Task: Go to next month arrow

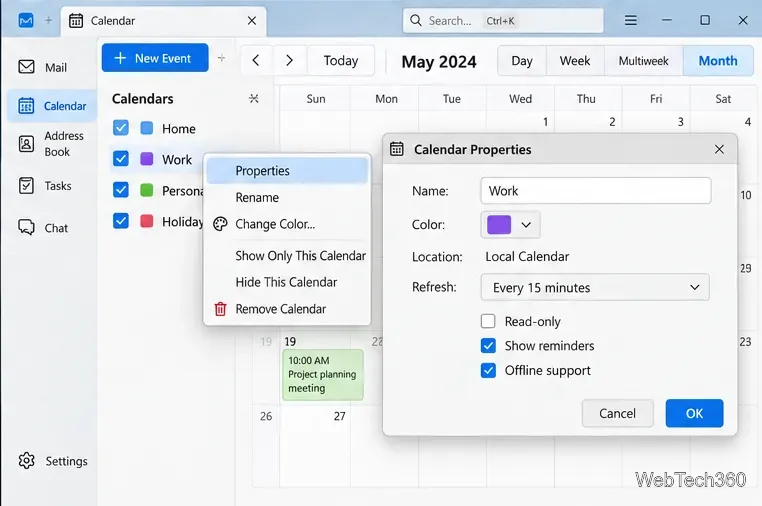Action: [x=290, y=60]
